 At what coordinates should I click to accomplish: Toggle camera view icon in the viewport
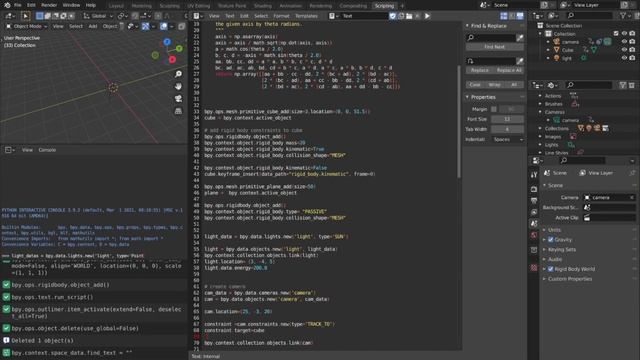coord(178,99)
